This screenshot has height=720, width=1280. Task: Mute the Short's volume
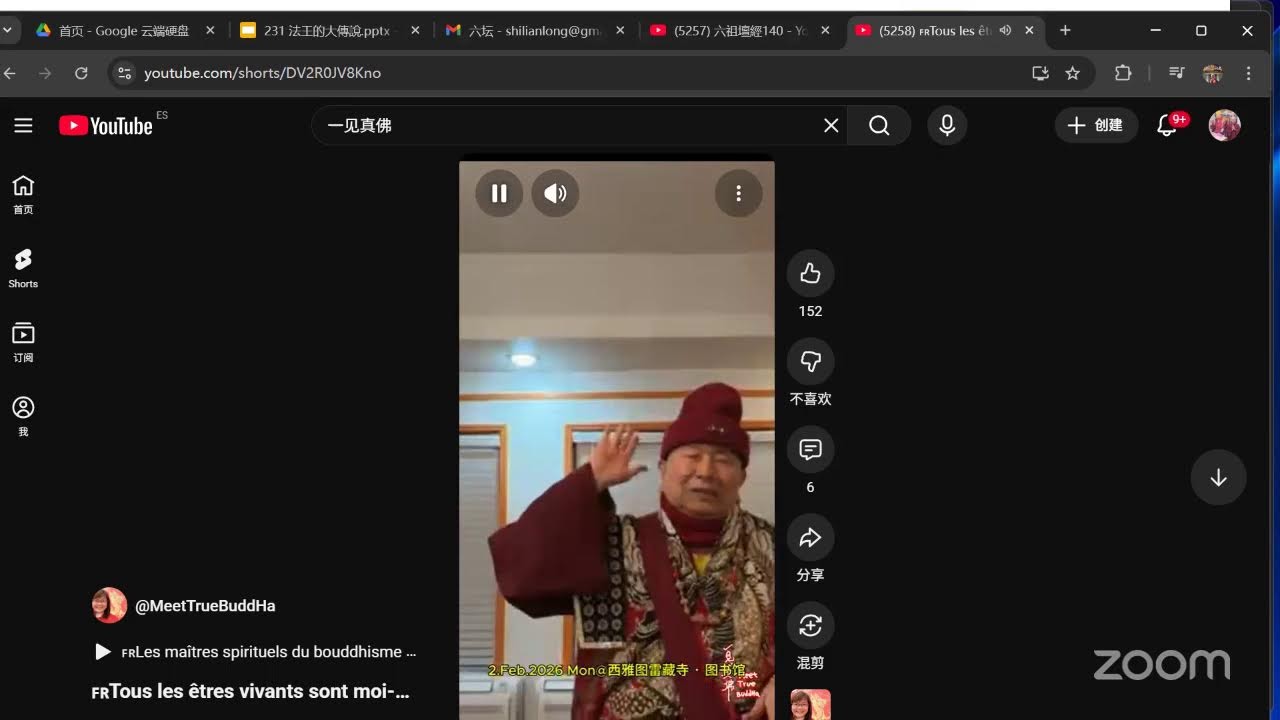click(x=555, y=193)
